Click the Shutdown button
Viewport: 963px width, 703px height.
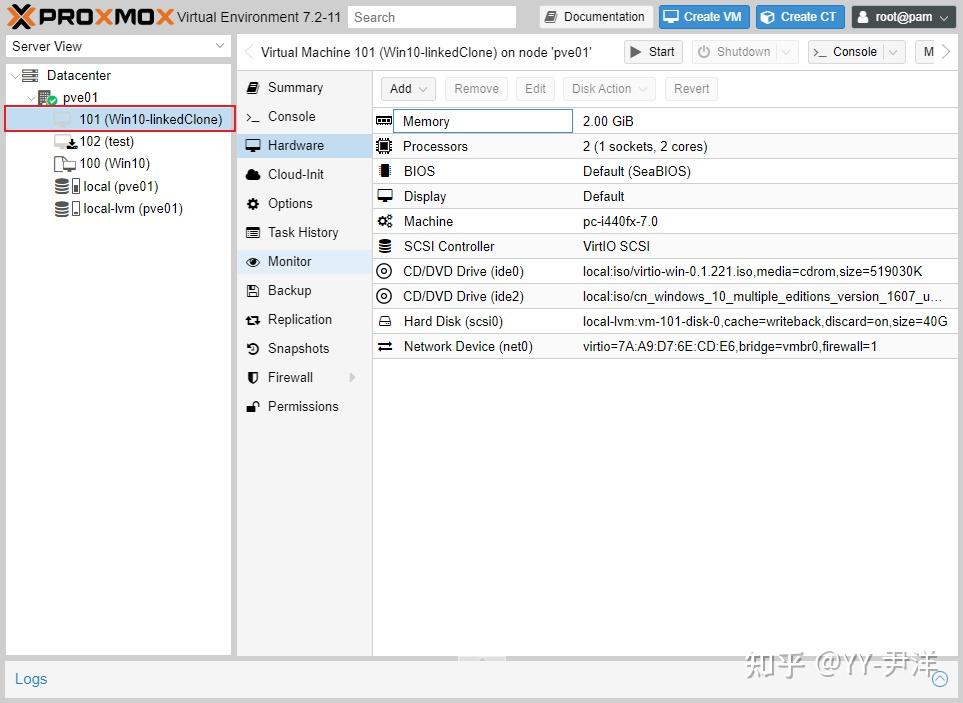pos(735,52)
